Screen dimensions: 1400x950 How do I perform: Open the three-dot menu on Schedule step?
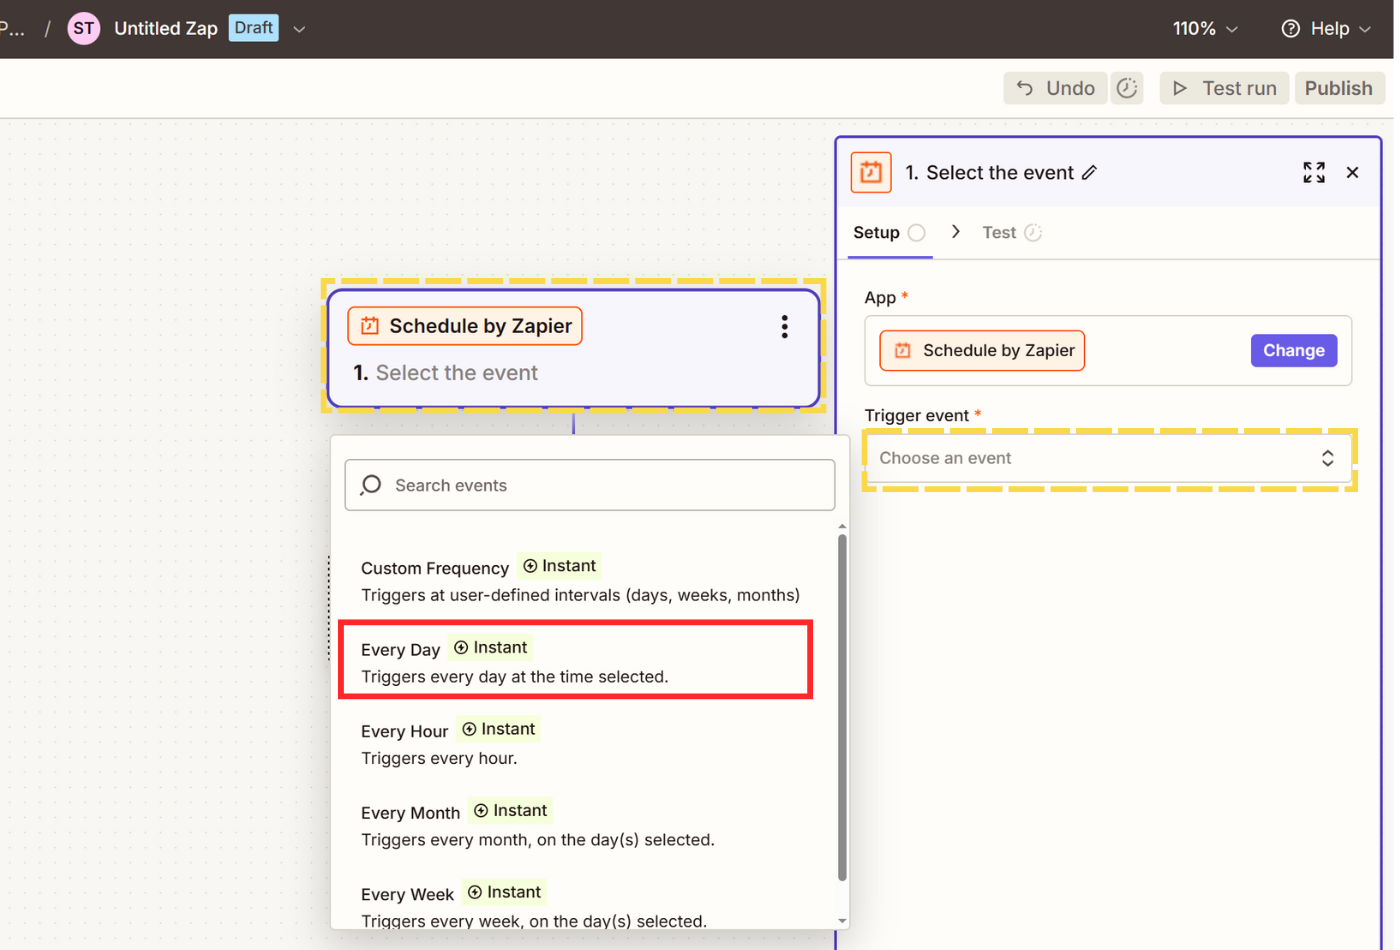pyautogui.click(x=784, y=327)
